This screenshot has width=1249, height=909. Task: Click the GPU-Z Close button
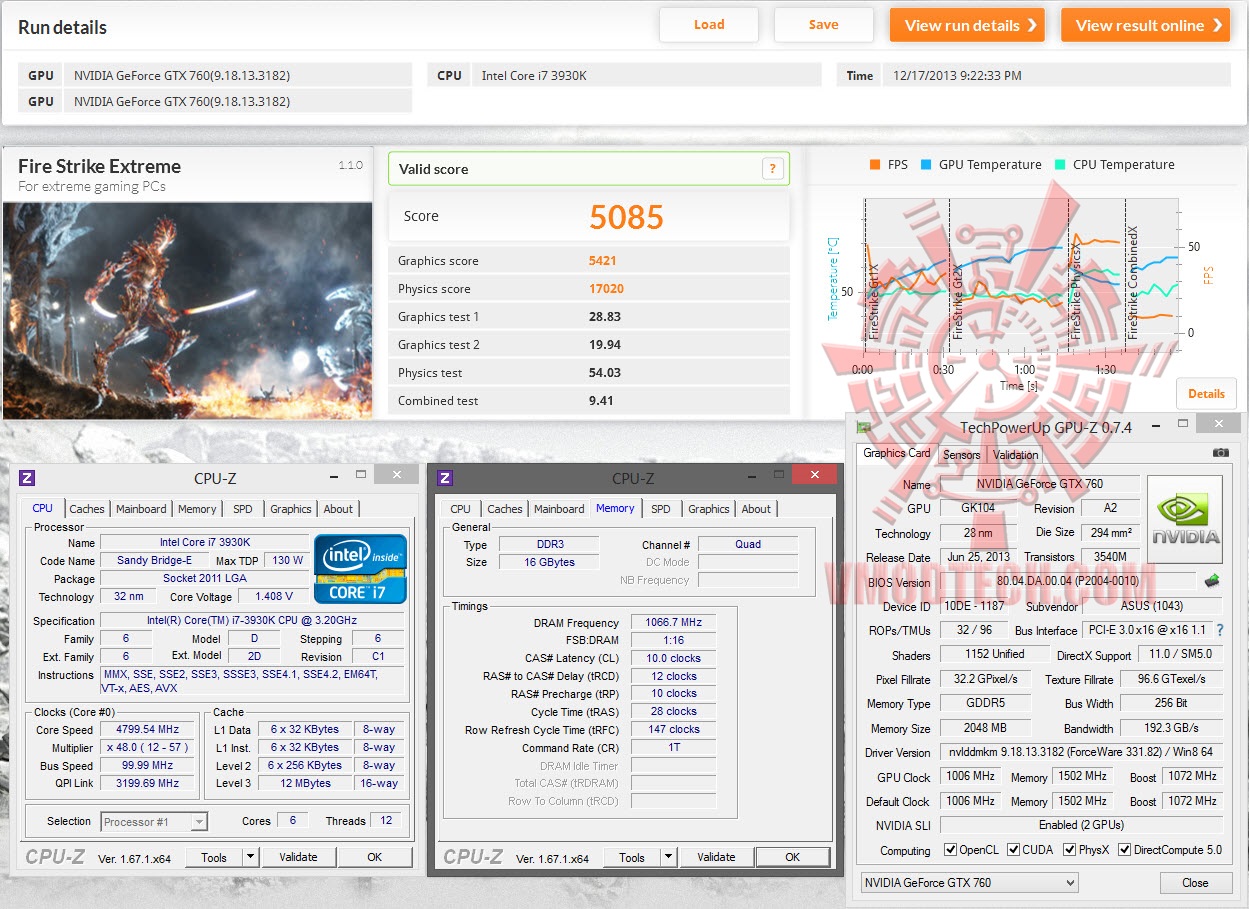(1195, 883)
